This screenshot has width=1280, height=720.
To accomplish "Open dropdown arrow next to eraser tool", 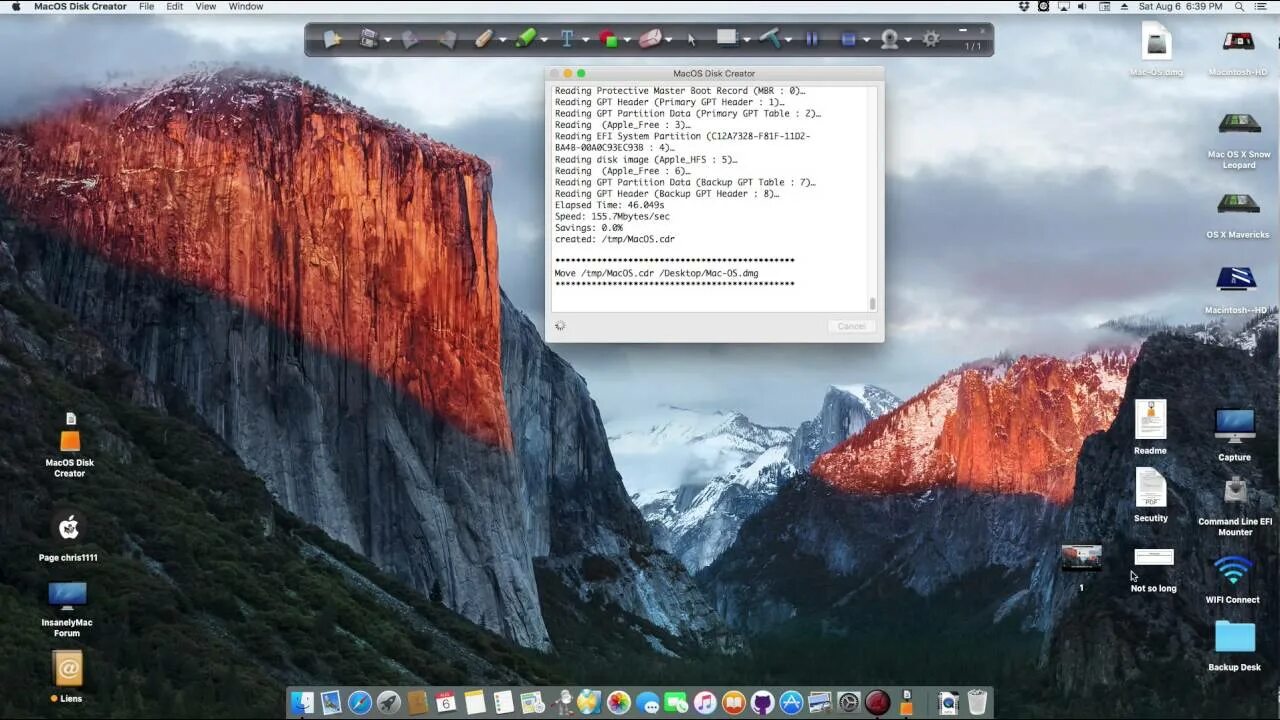I will (x=670, y=41).
